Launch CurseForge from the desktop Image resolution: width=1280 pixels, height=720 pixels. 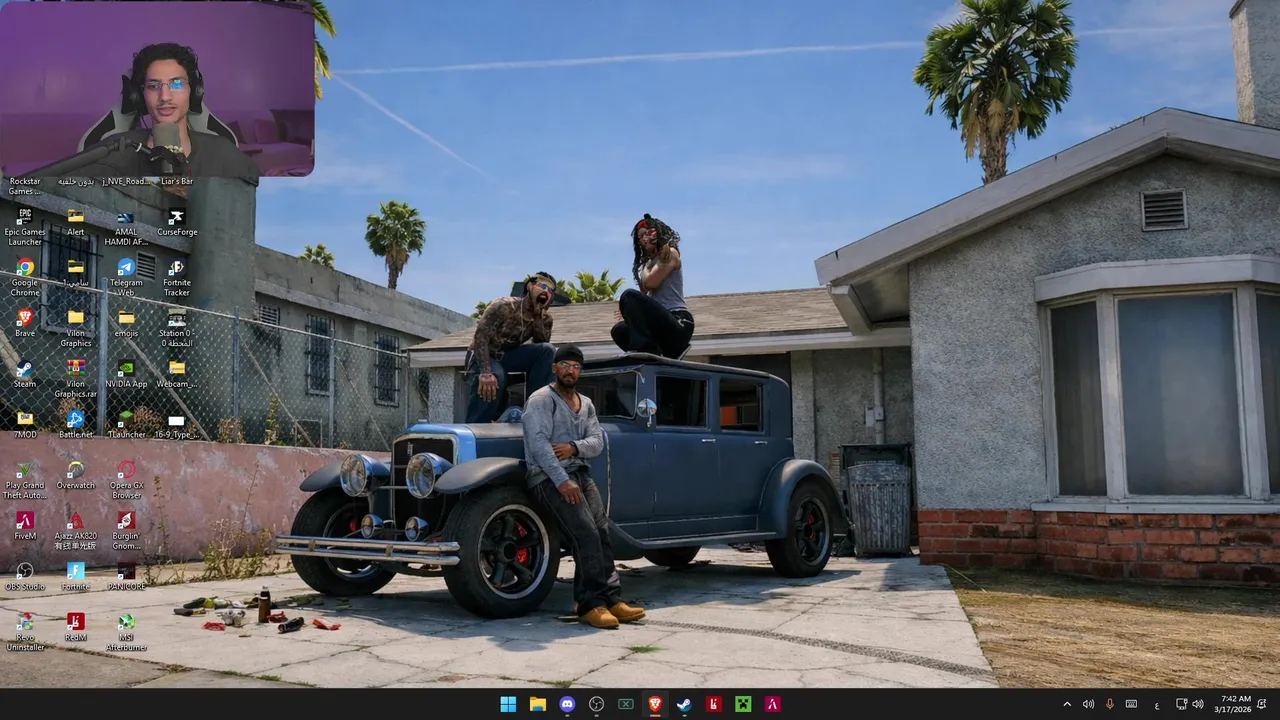[177, 222]
